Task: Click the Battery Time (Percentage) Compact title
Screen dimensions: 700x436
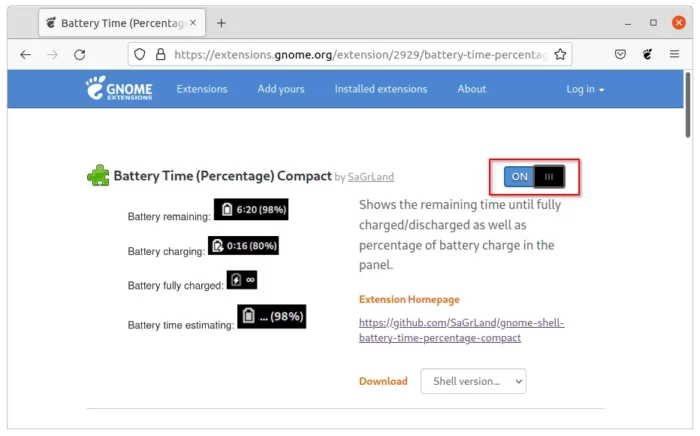Action: [x=222, y=176]
